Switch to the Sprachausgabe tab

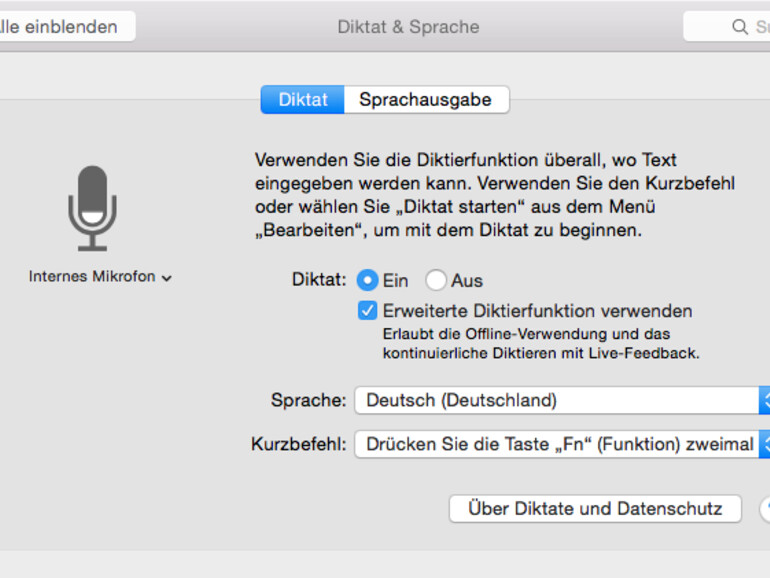click(x=425, y=100)
